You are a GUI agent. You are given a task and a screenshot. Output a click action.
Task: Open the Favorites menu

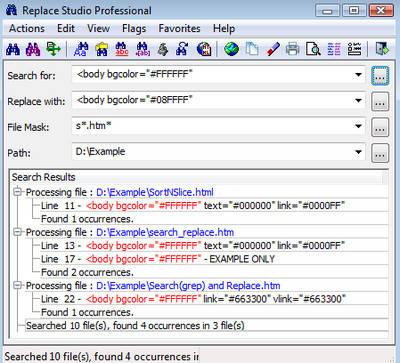point(179,29)
